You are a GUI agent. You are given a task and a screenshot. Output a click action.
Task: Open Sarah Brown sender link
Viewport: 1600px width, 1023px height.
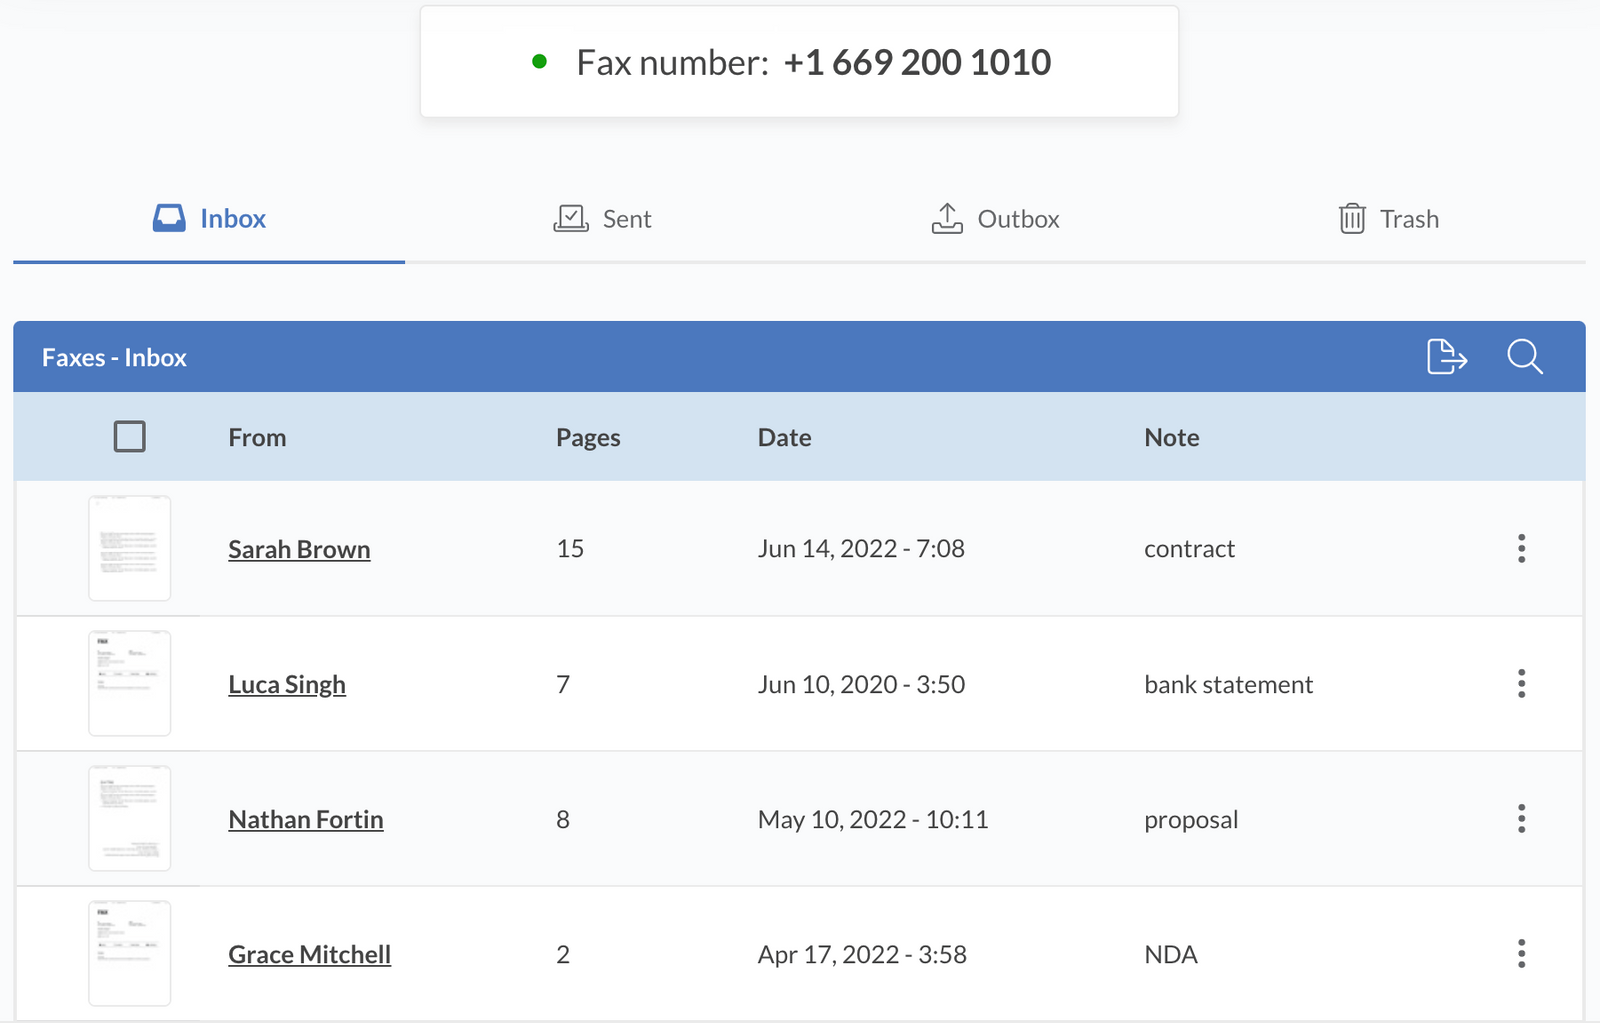click(299, 549)
